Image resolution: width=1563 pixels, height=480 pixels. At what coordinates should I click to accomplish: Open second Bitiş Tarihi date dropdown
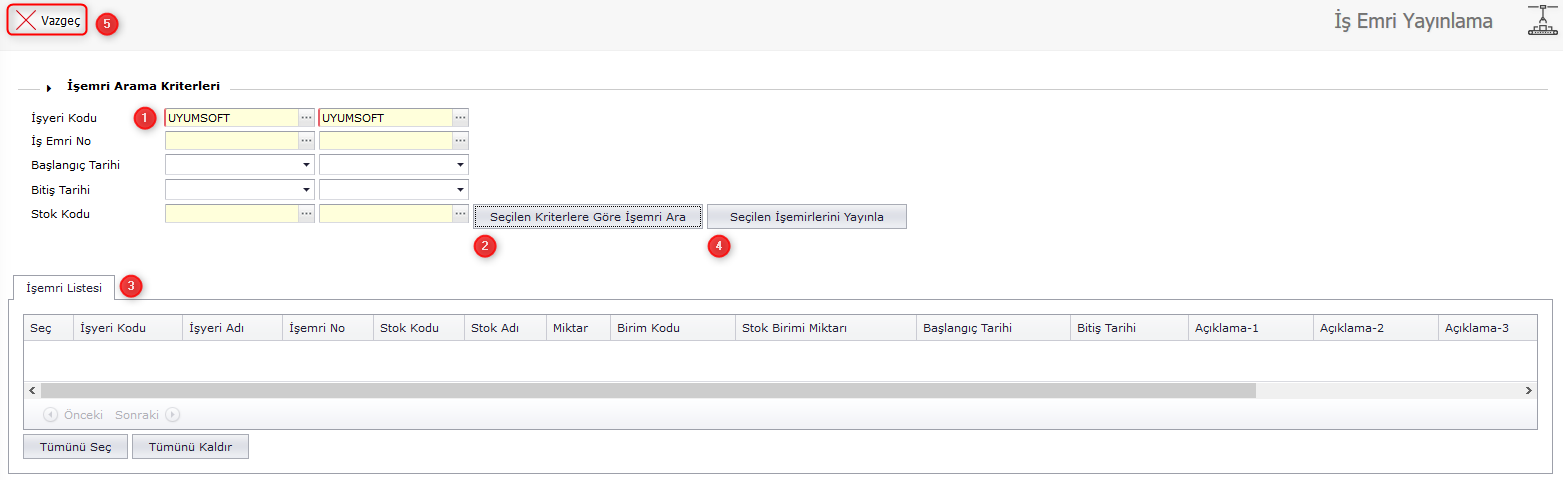pos(460,190)
